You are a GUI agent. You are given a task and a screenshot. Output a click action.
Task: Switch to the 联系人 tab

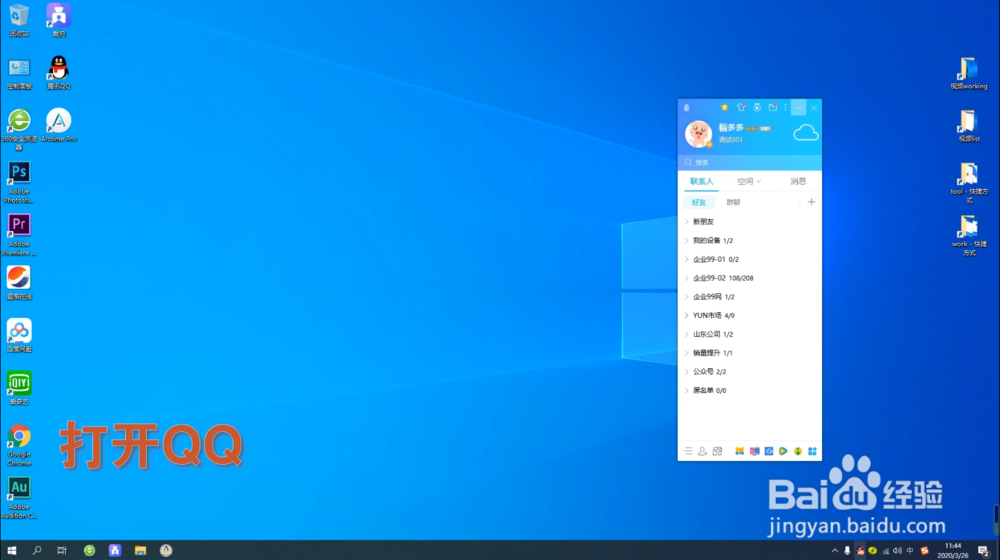pyautogui.click(x=702, y=182)
